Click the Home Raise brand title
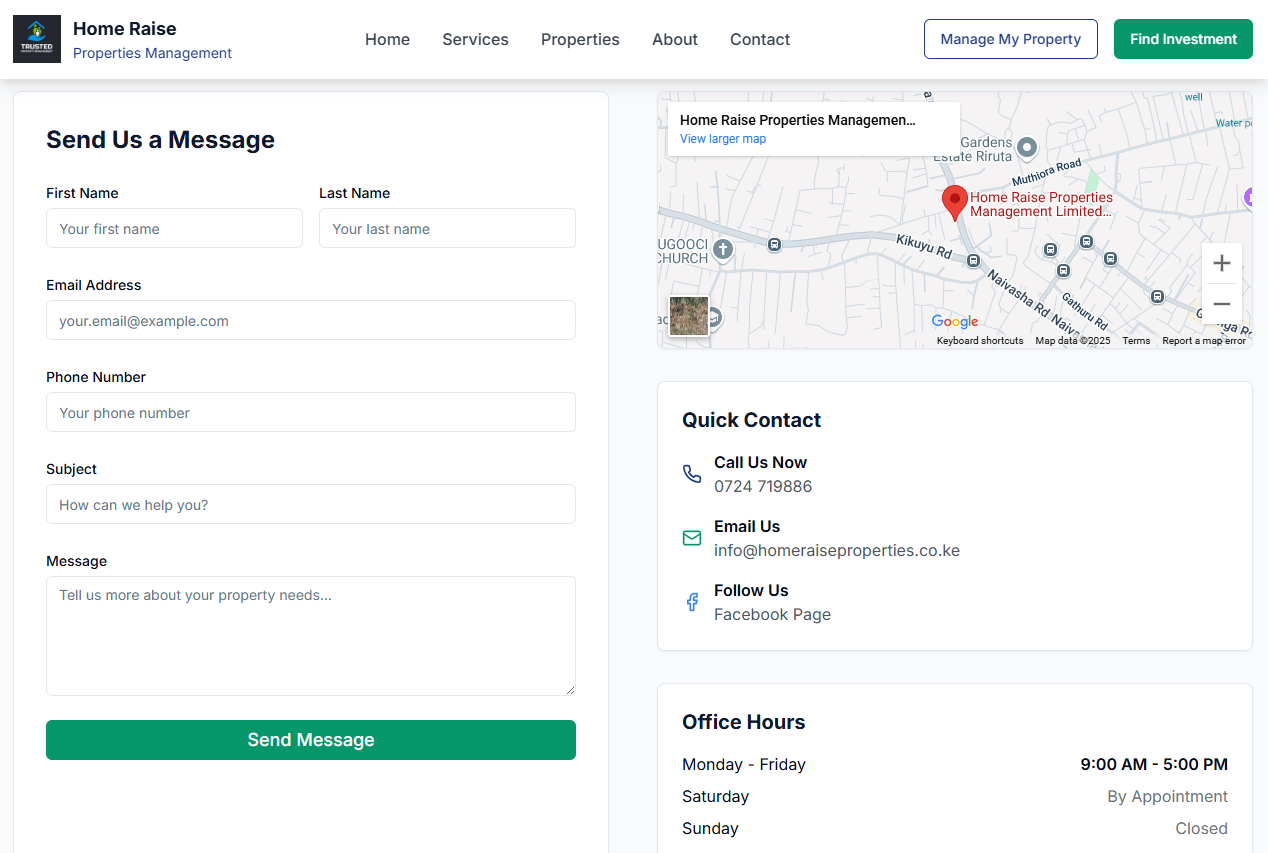Image resolution: width=1268 pixels, height=853 pixels. click(x=125, y=29)
